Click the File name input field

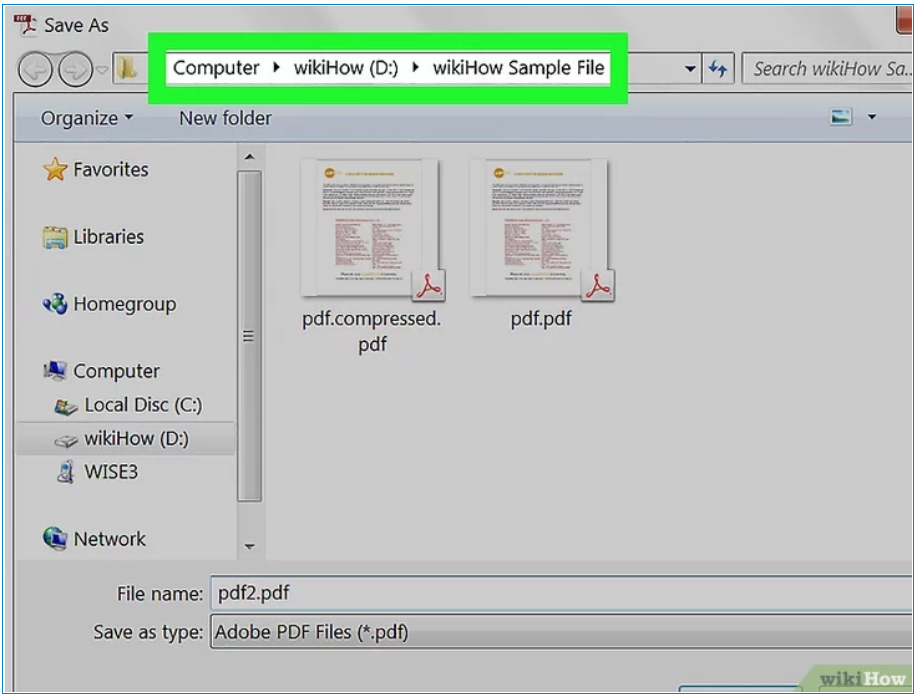[561, 593]
